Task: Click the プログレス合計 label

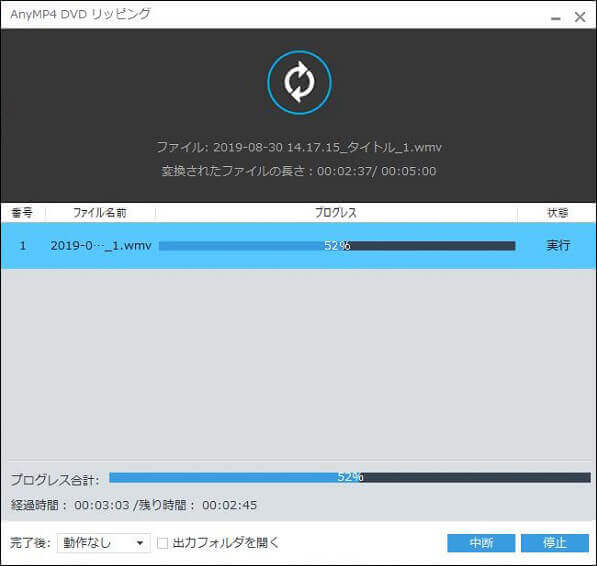Action: 55,480
